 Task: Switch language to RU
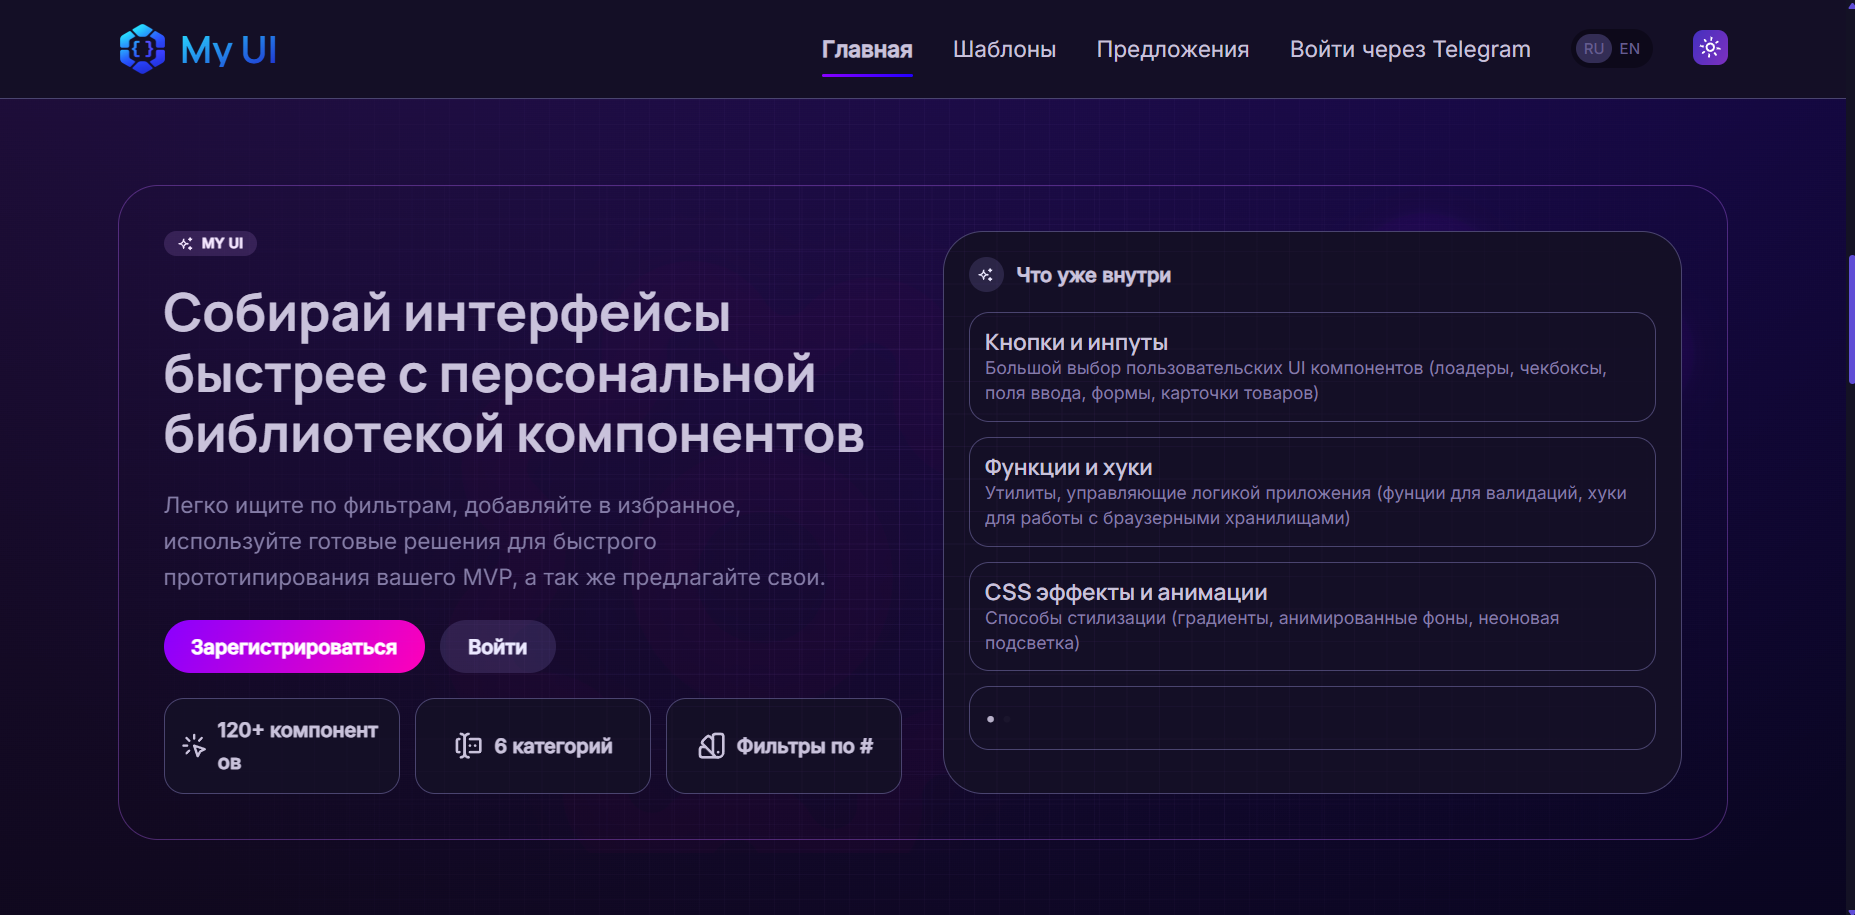pos(1594,48)
